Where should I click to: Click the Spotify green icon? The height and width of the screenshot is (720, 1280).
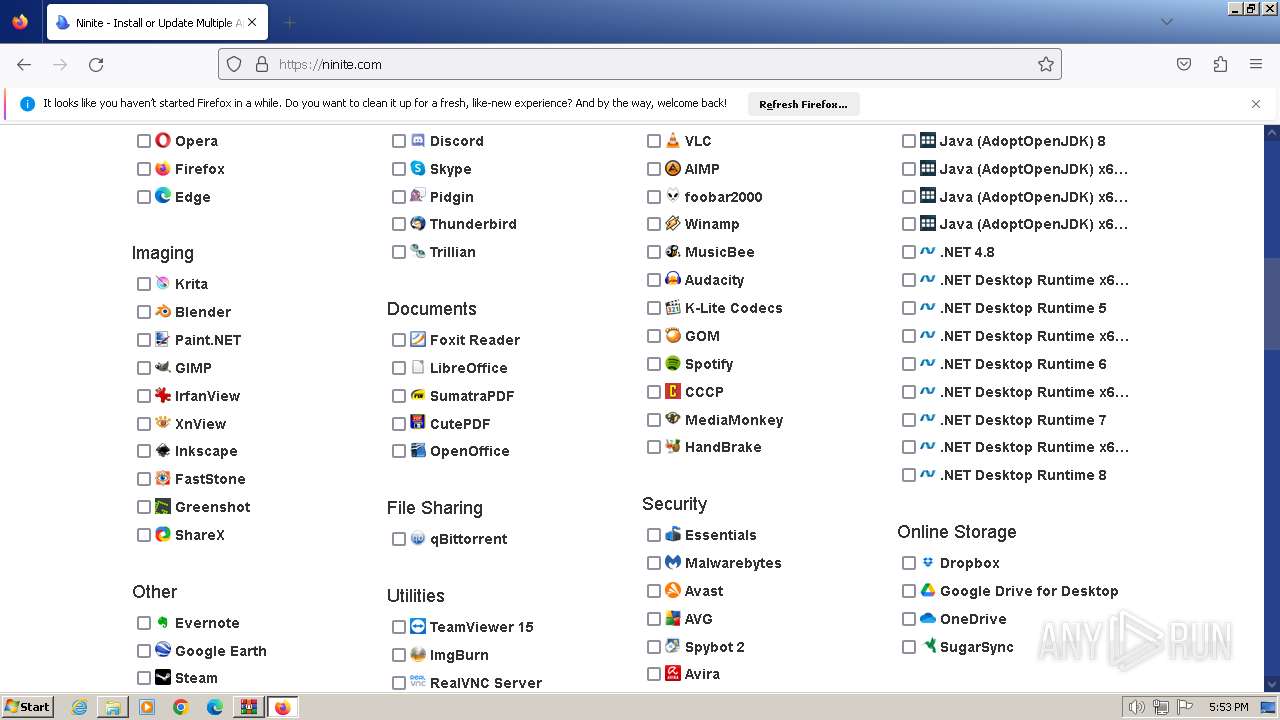coord(673,364)
